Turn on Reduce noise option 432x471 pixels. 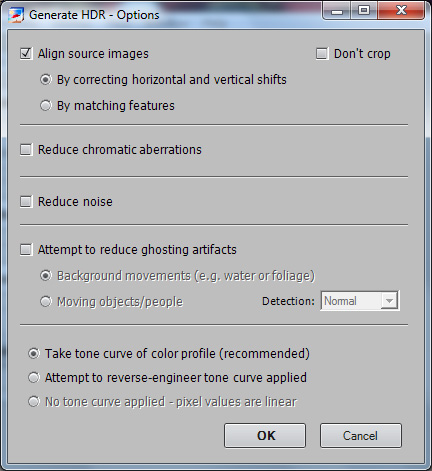point(26,201)
